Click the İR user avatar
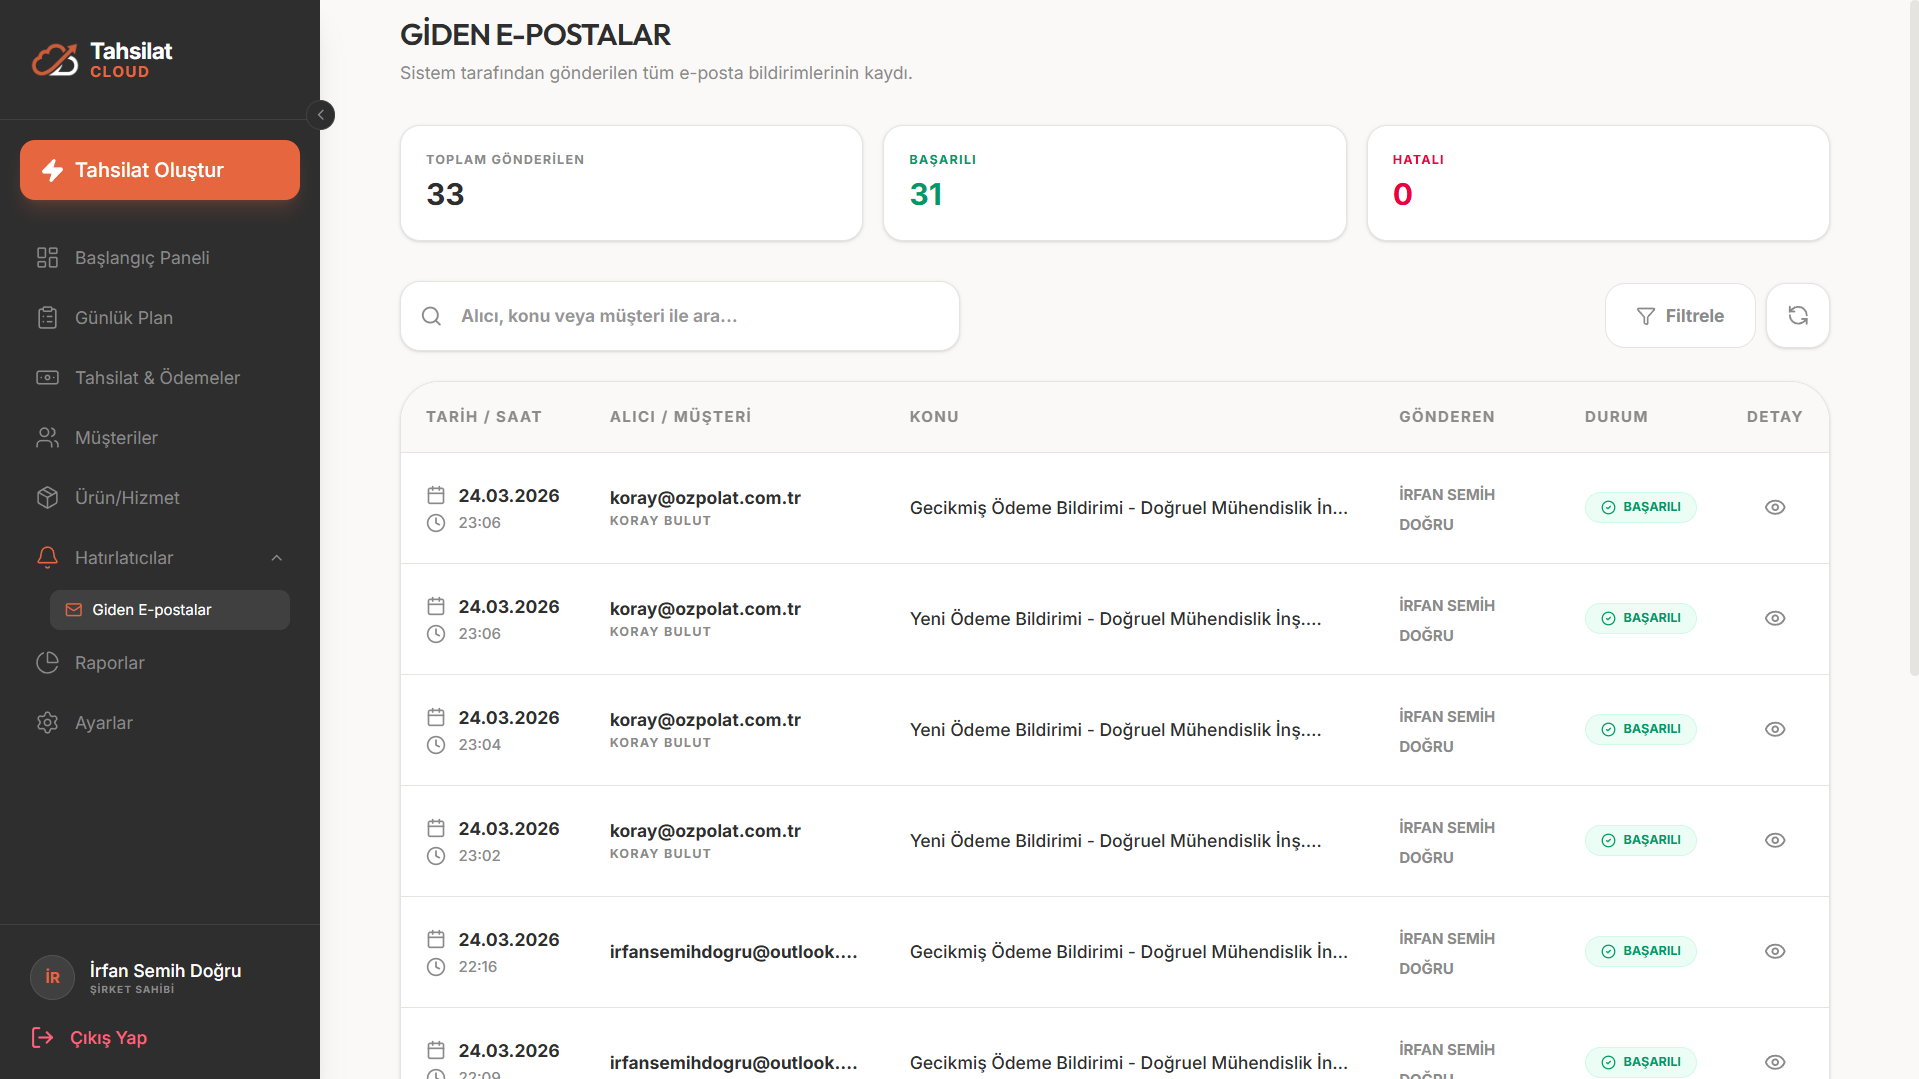Image resolution: width=1919 pixels, height=1079 pixels. coord(52,977)
